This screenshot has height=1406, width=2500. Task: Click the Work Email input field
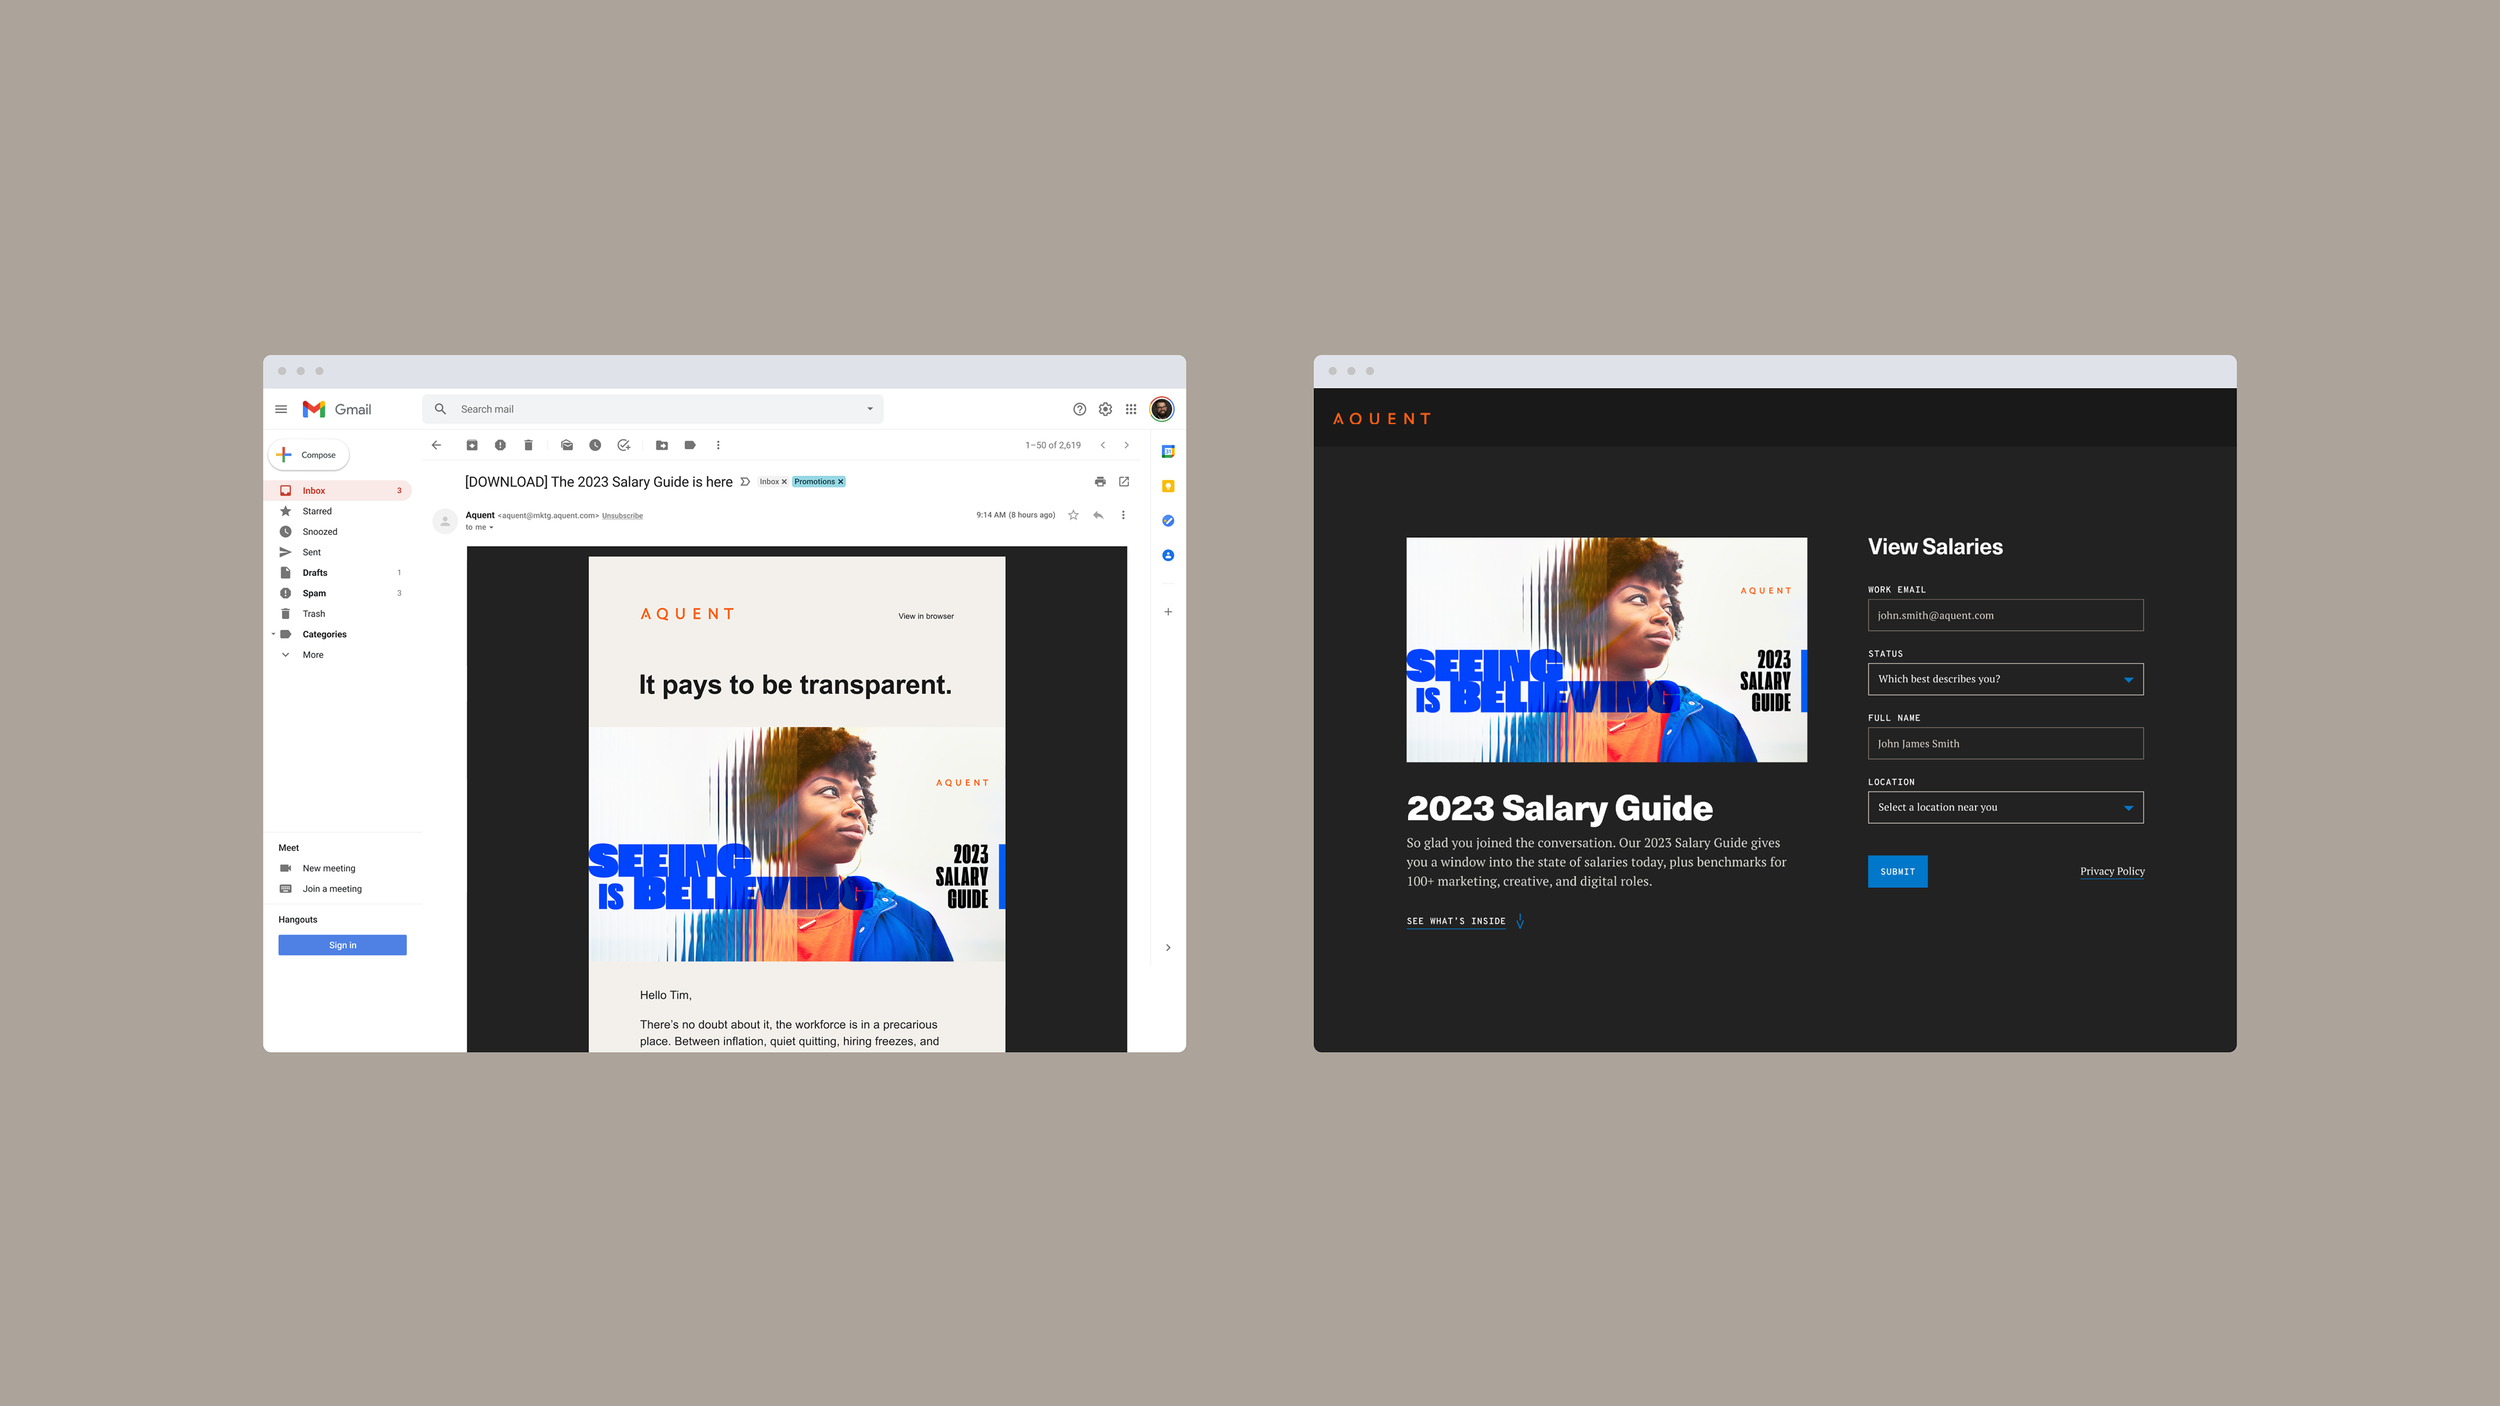click(2005, 615)
